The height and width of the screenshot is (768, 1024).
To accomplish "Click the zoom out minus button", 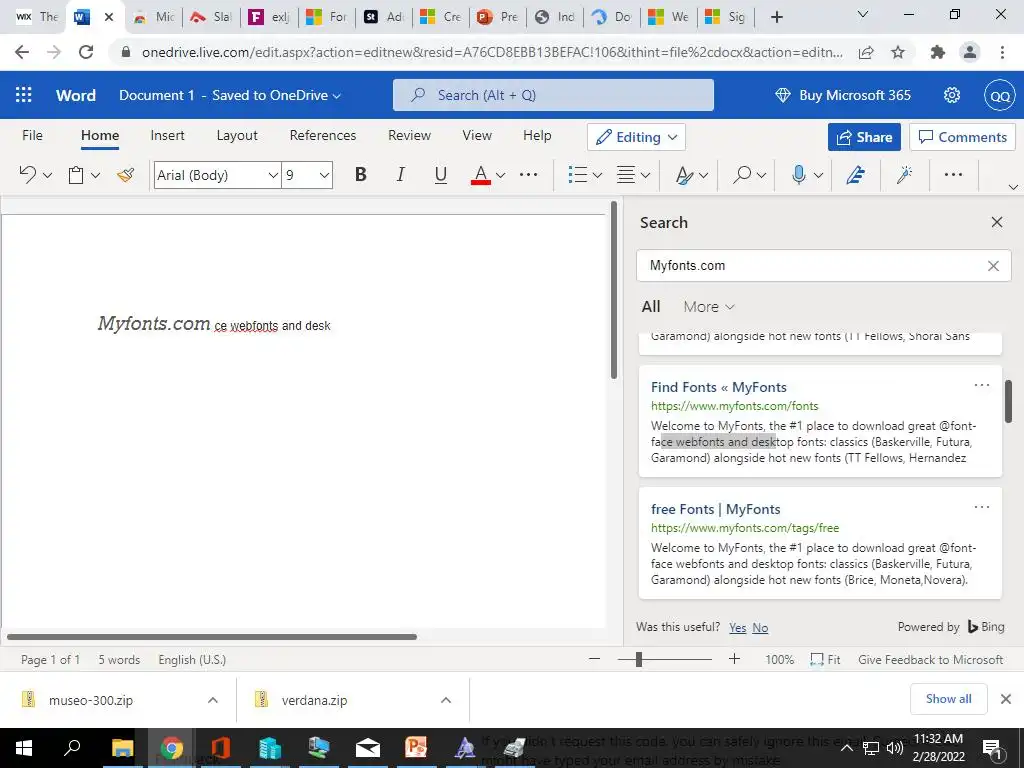I will click(594, 659).
